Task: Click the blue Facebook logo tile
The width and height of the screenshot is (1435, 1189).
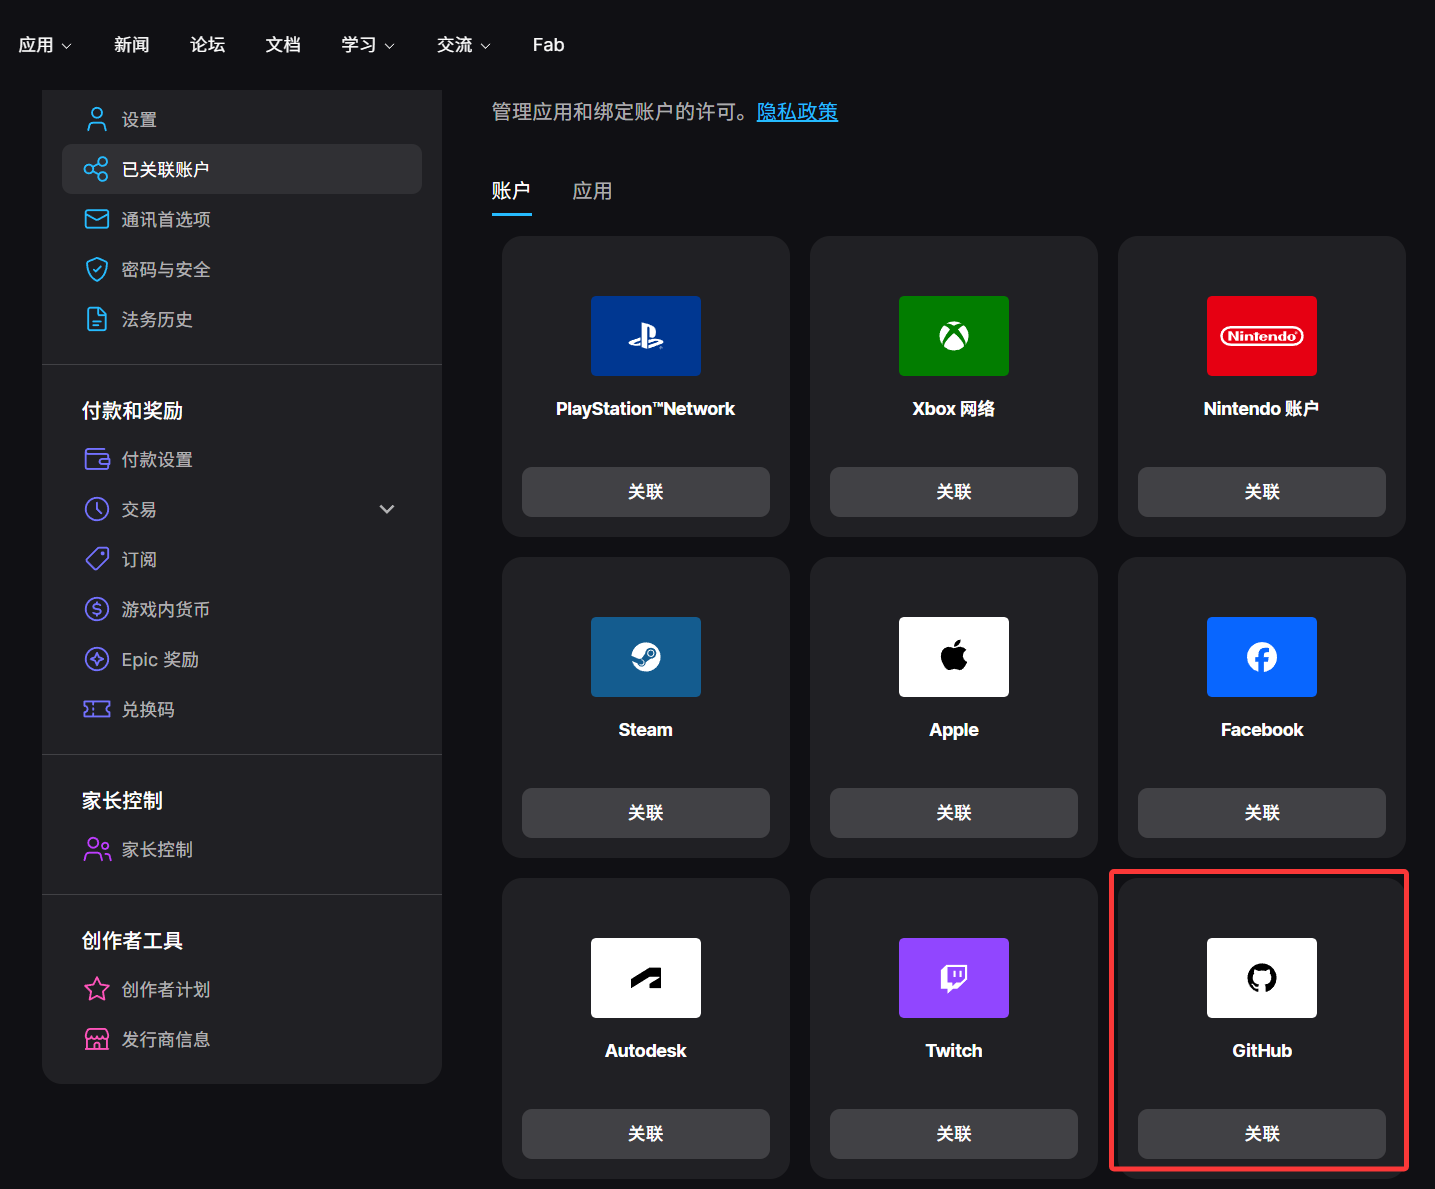Action: [1262, 657]
